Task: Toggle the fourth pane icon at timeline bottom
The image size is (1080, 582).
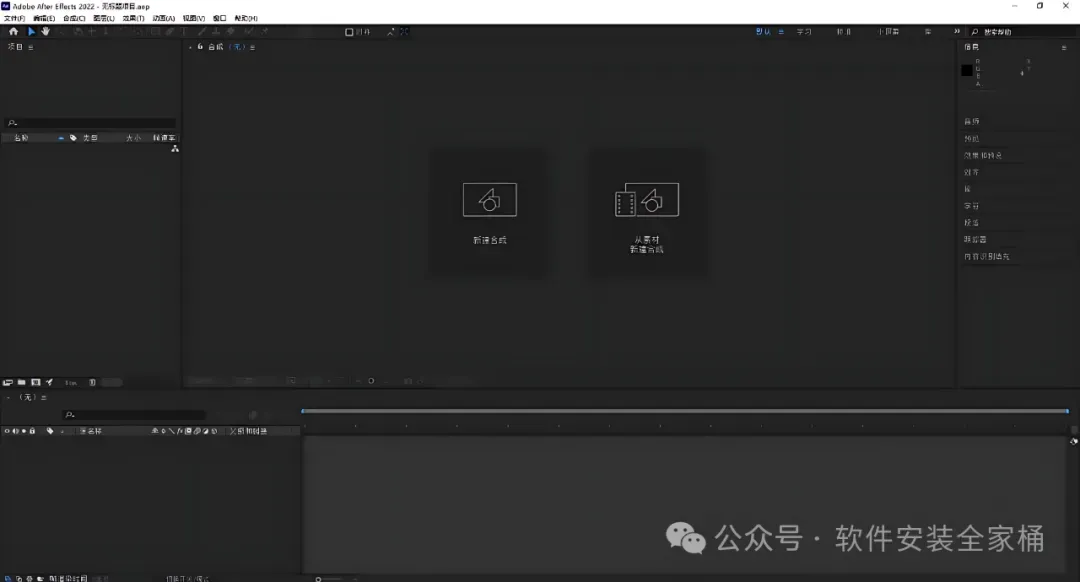Action: (40, 579)
